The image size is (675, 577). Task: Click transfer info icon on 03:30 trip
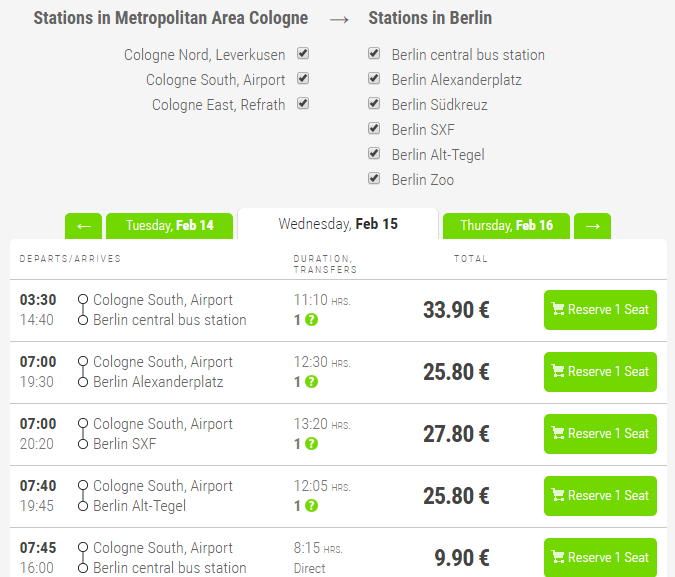tap(311, 320)
